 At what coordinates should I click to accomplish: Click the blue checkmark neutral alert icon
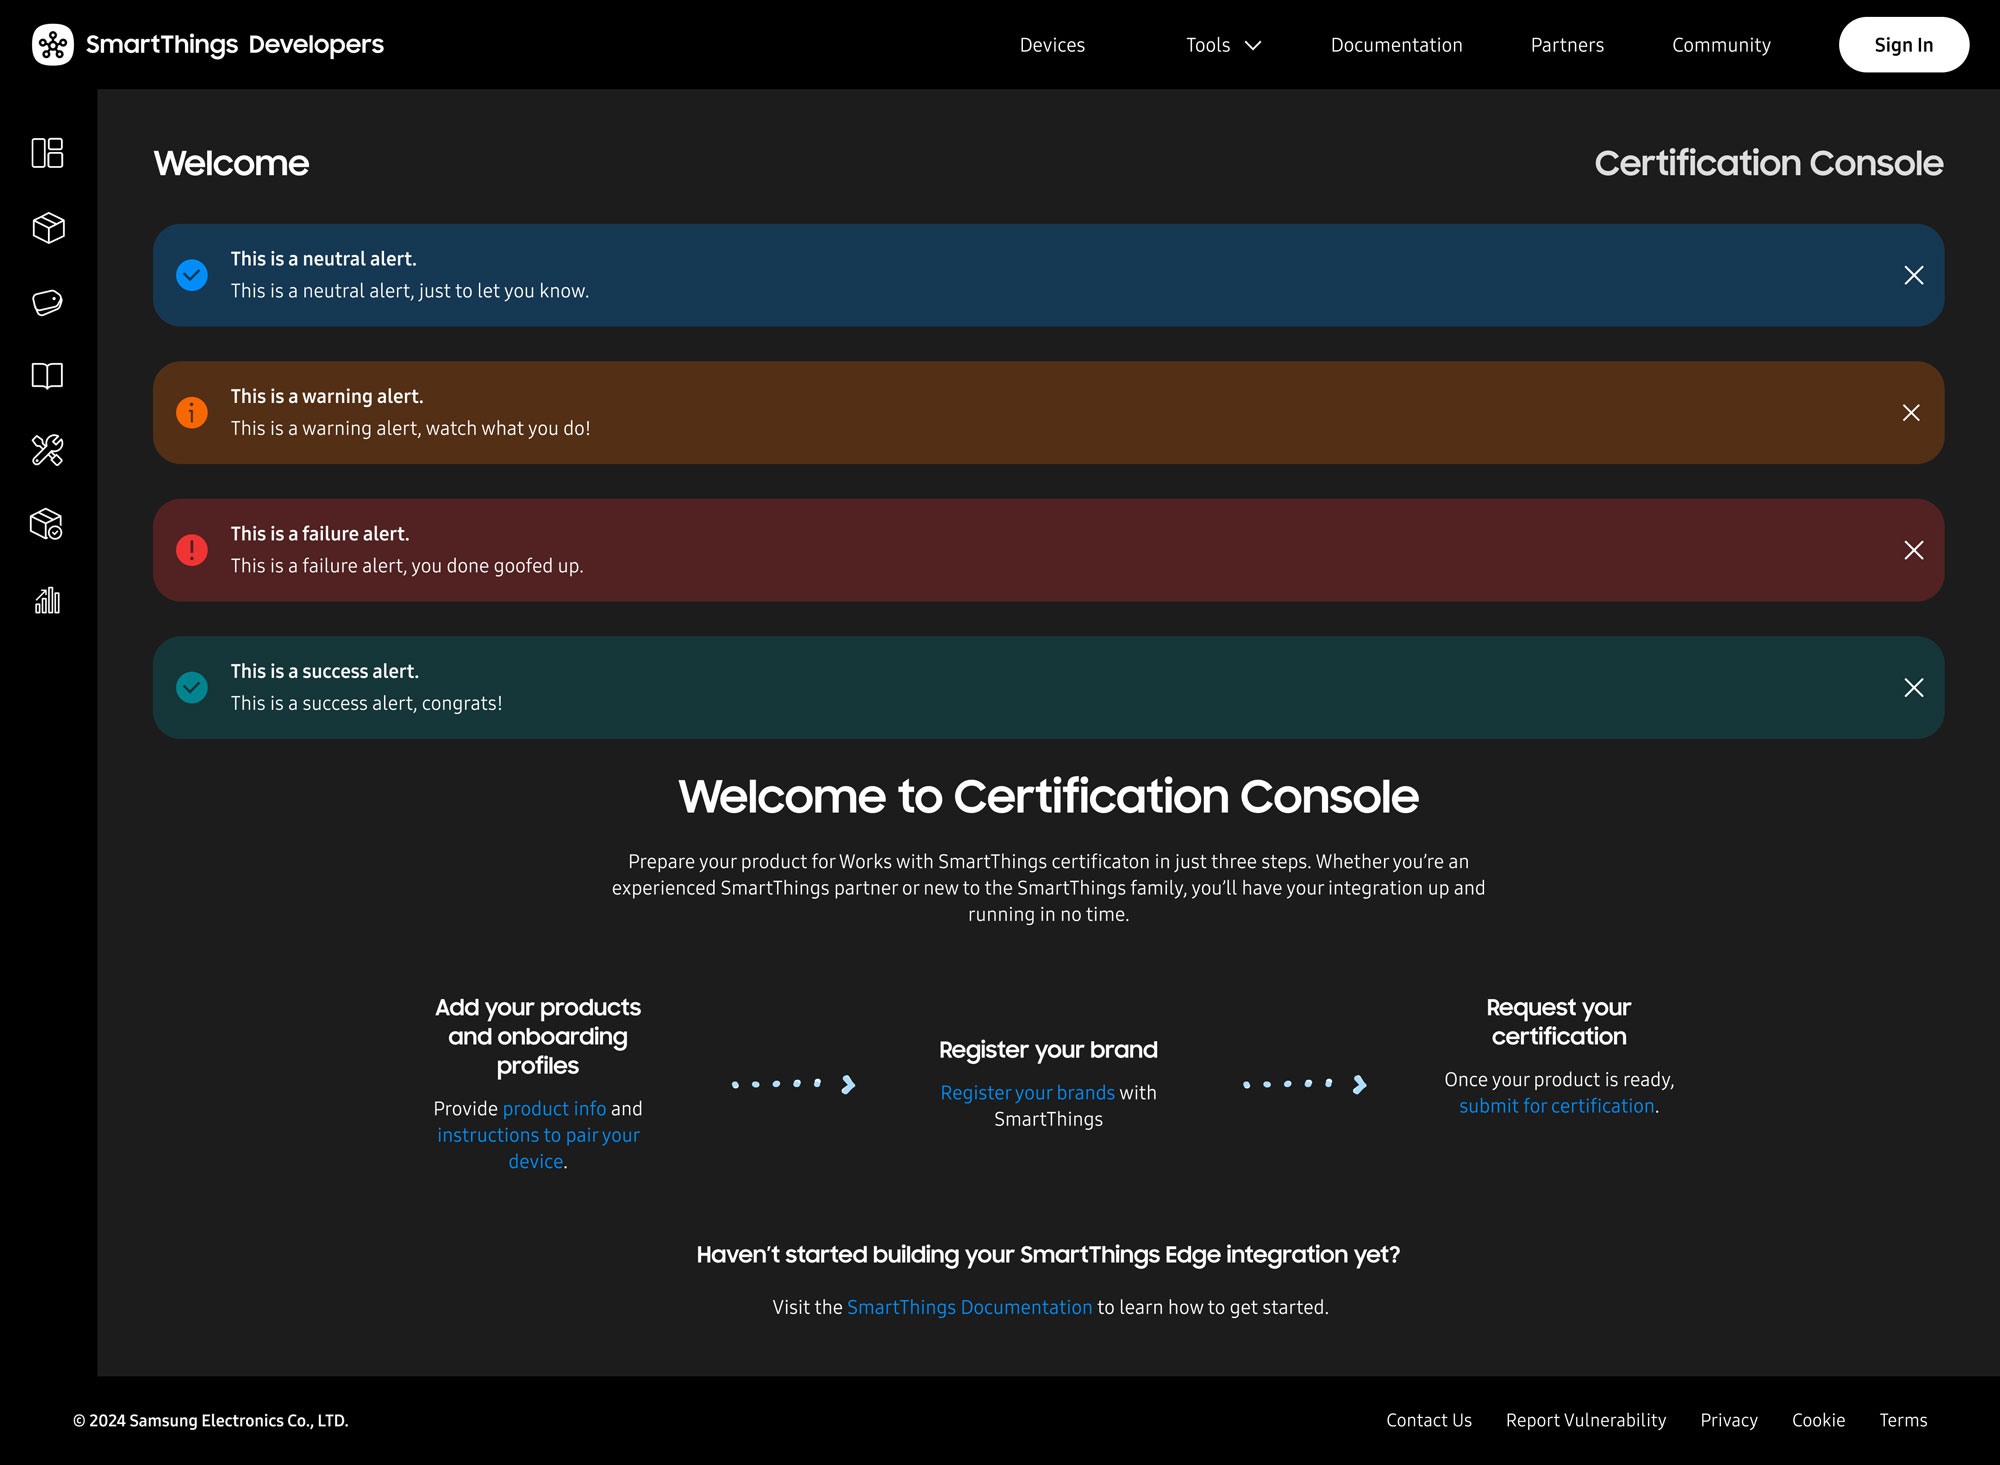pyautogui.click(x=192, y=275)
